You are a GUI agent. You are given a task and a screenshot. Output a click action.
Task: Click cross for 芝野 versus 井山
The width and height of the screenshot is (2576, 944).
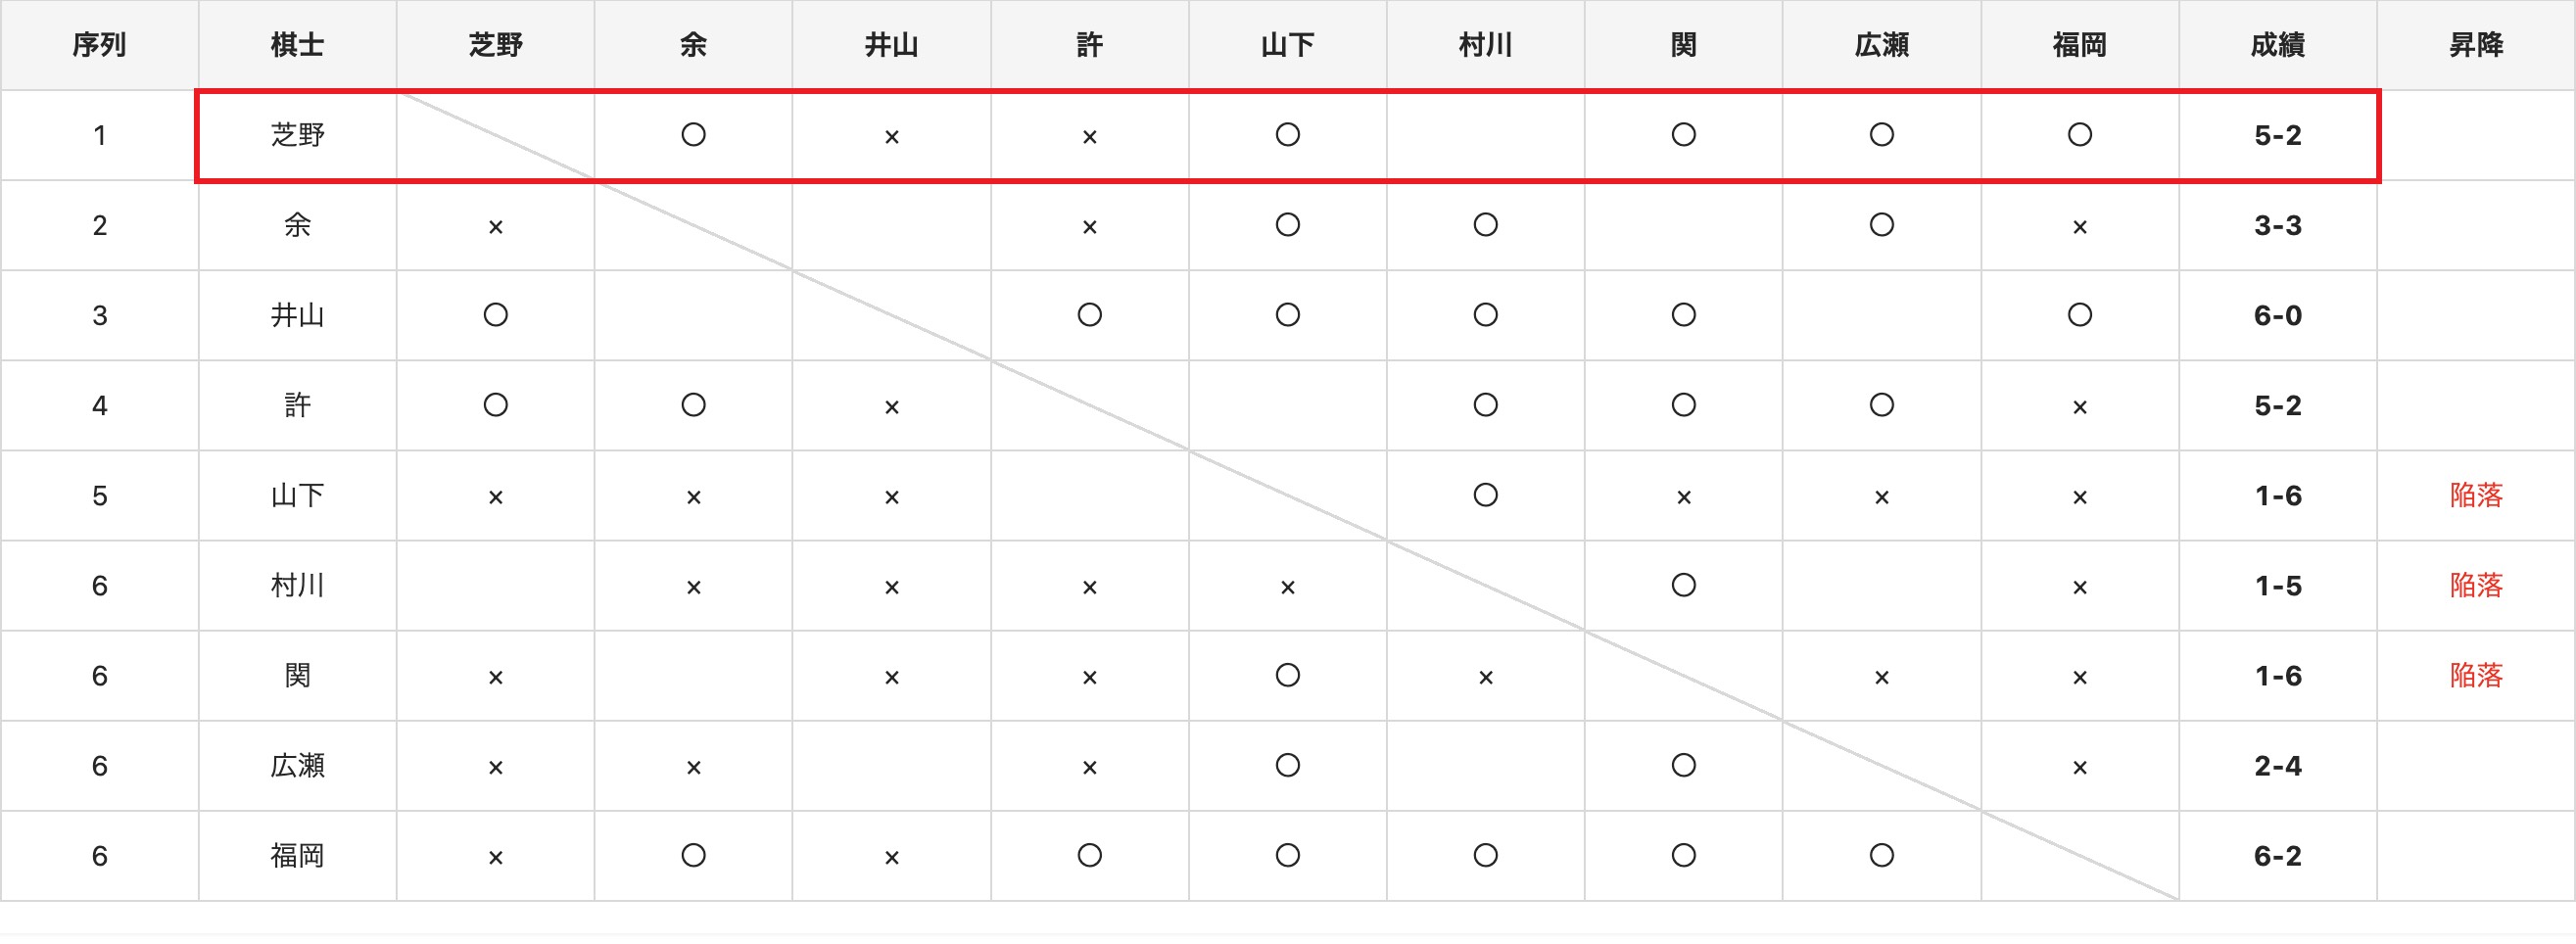891,137
